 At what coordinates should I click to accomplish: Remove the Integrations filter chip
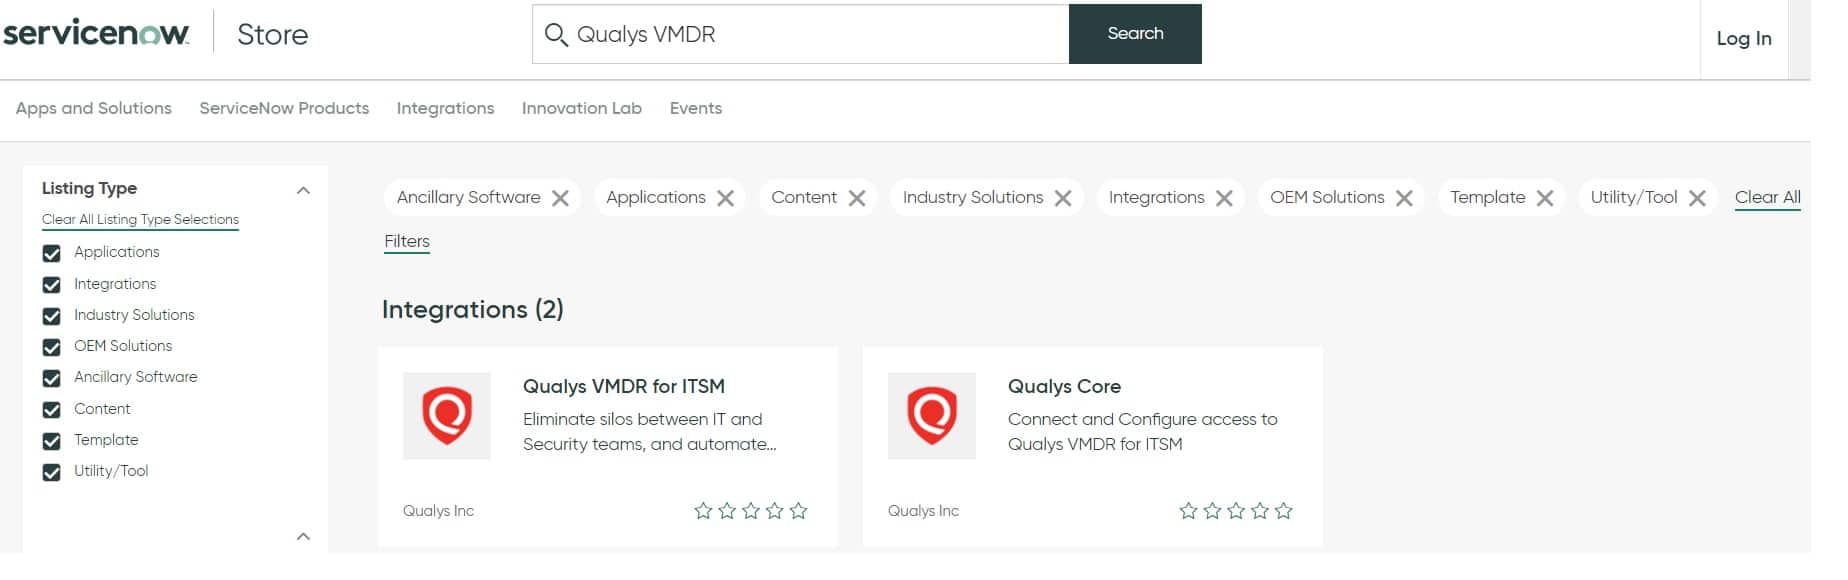[x=1224, y=198]
